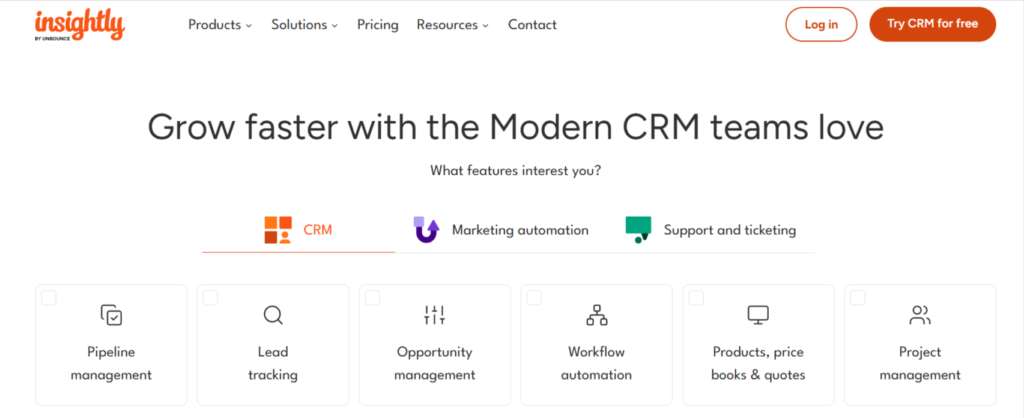1024x418 pixels.
Task: Check the Pipeline management checkbox
Action: coord(49,298)
